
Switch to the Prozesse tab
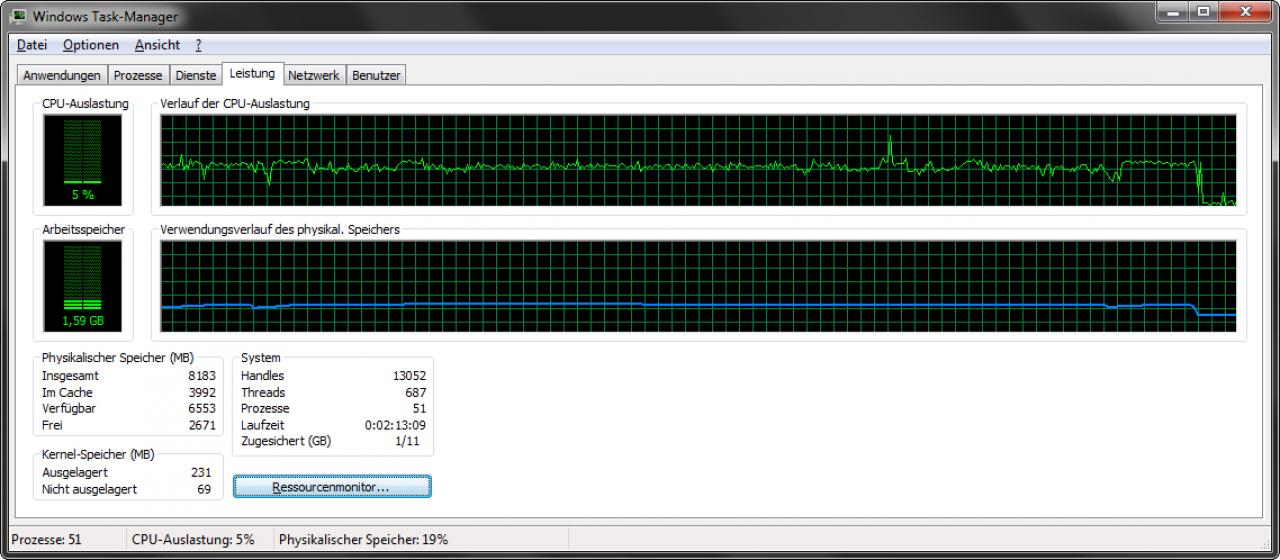tap(138, 75)
